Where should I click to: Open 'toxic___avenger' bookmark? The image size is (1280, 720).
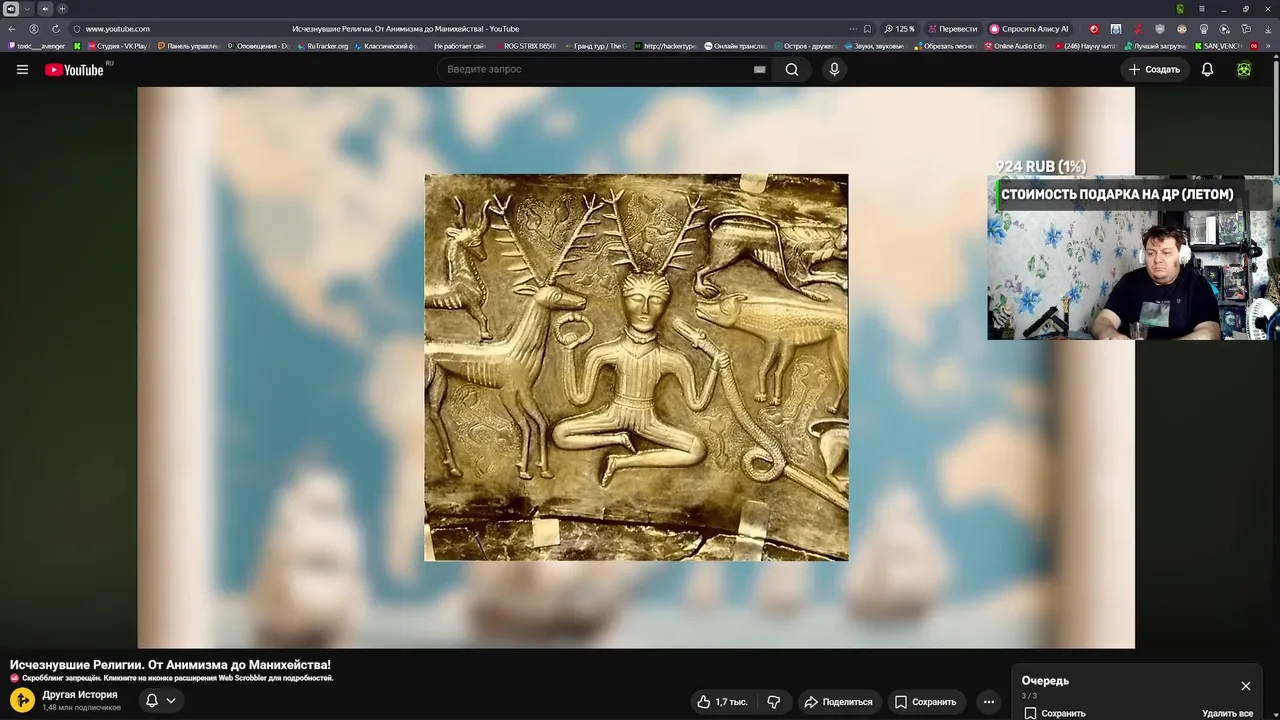[x=38, y=46]
